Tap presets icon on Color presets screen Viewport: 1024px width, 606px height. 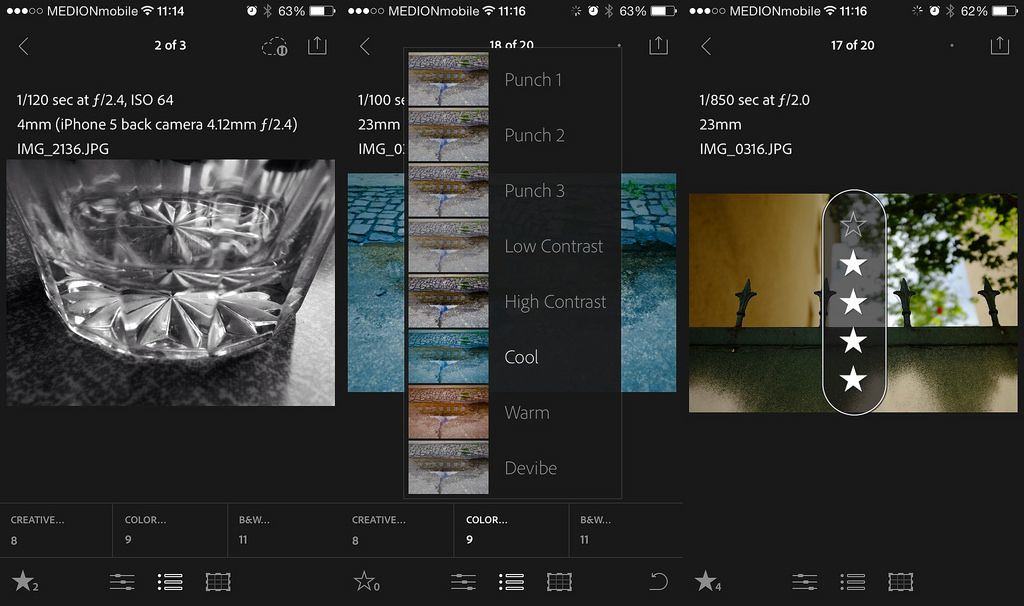click(x=511, y=581)
